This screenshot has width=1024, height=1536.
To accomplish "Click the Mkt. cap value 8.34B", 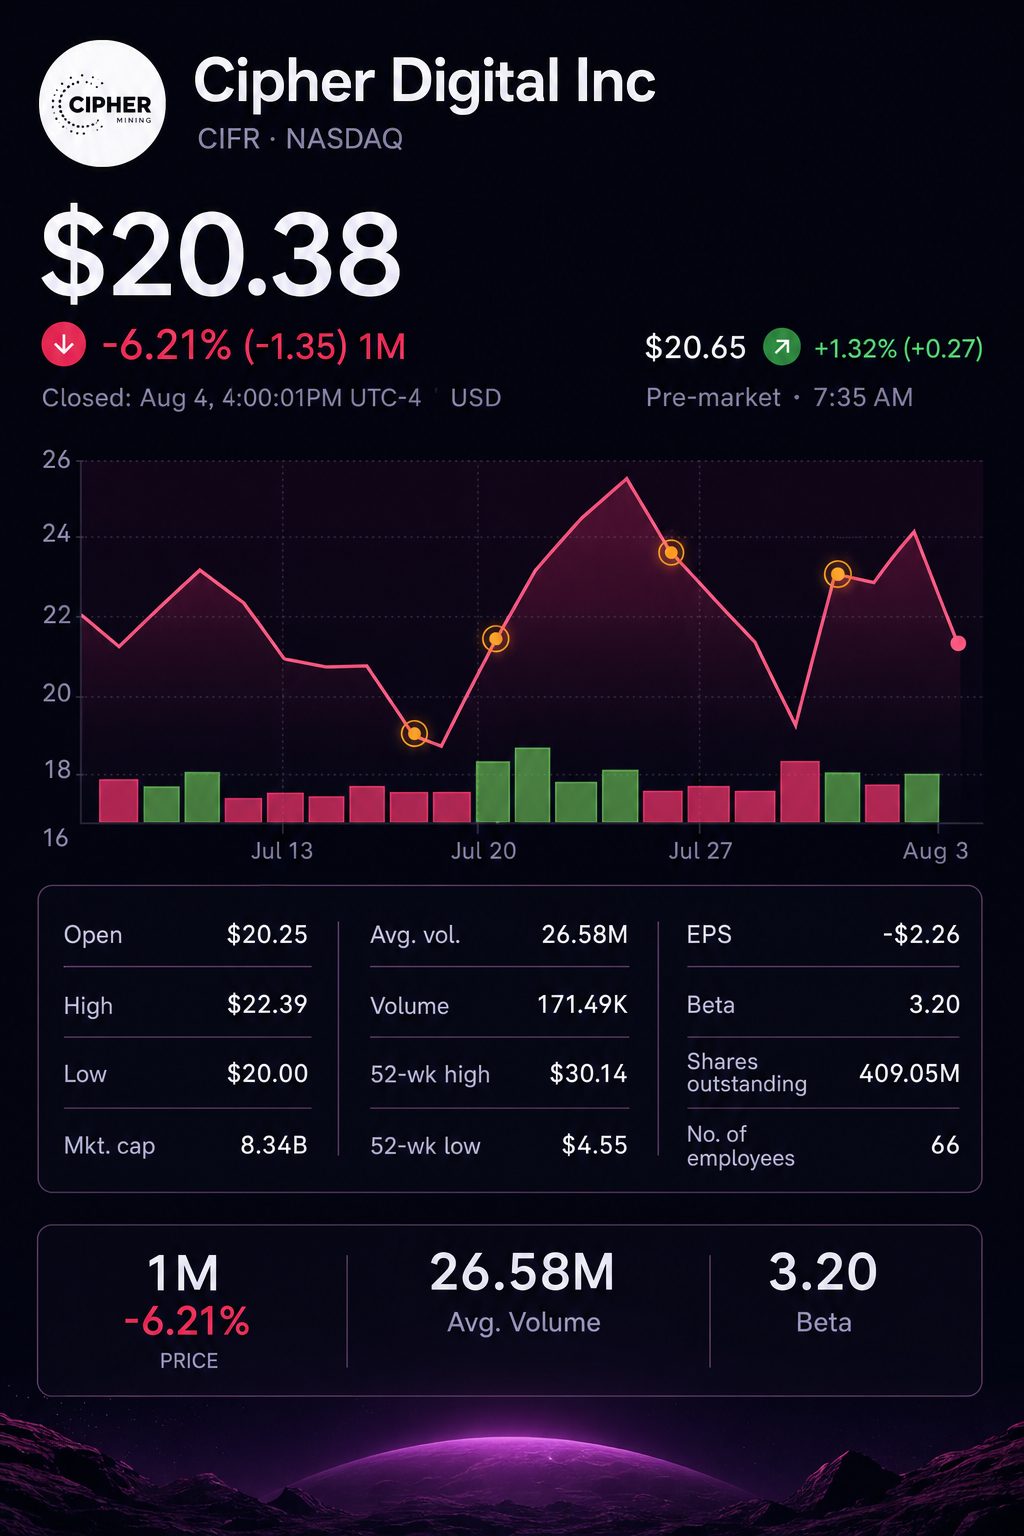I will [x=273, y=1145].
